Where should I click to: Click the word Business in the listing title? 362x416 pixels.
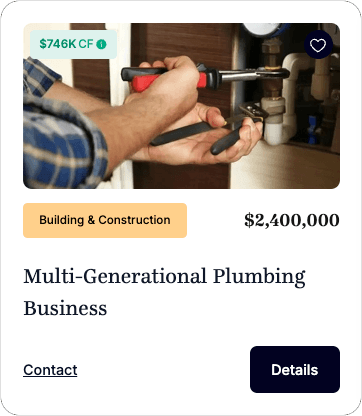pyautogui.click(x=65, y=308)
